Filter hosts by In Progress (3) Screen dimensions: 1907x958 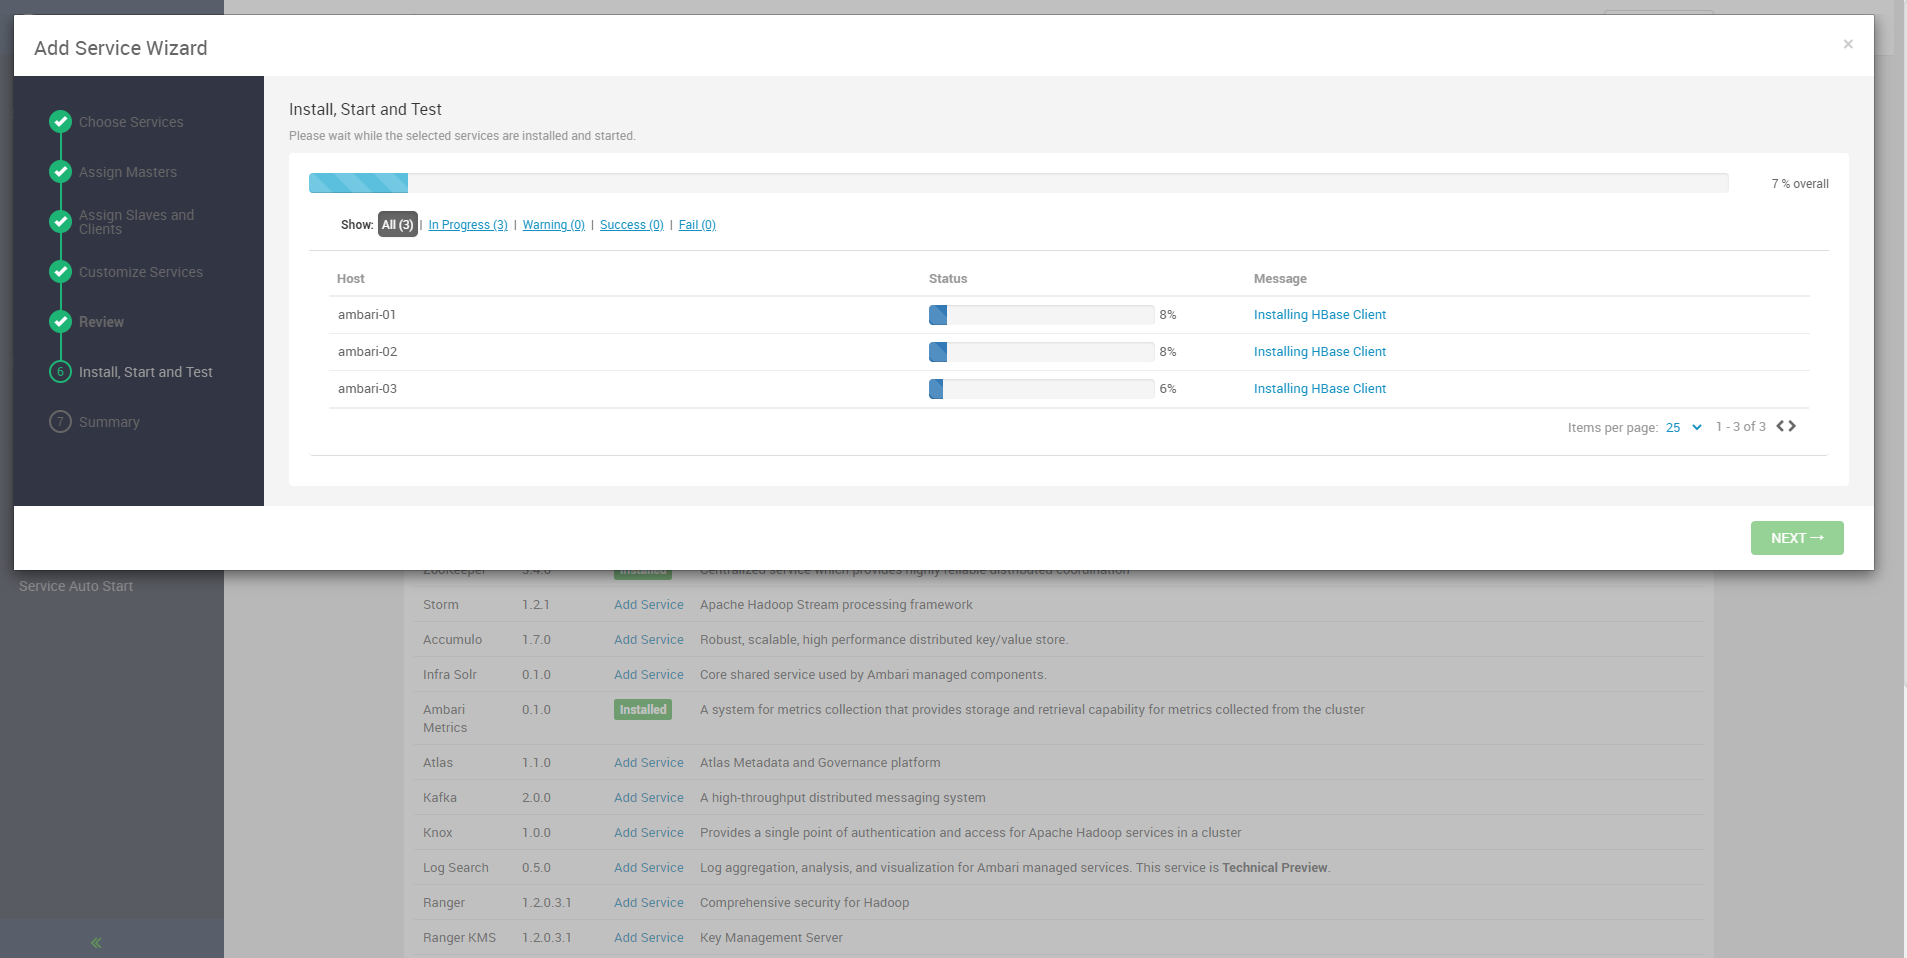pyautogui.click(x=468, y=225)
